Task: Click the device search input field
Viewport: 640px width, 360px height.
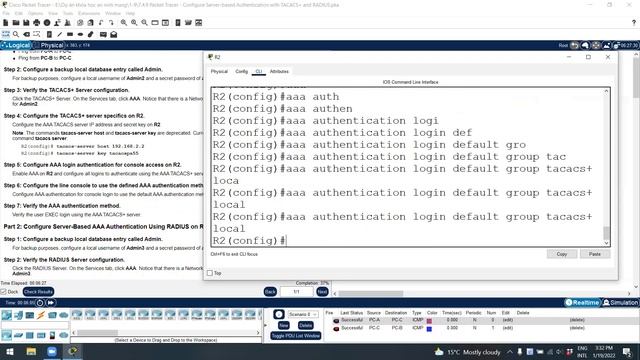Action: (x=35, y=325)
